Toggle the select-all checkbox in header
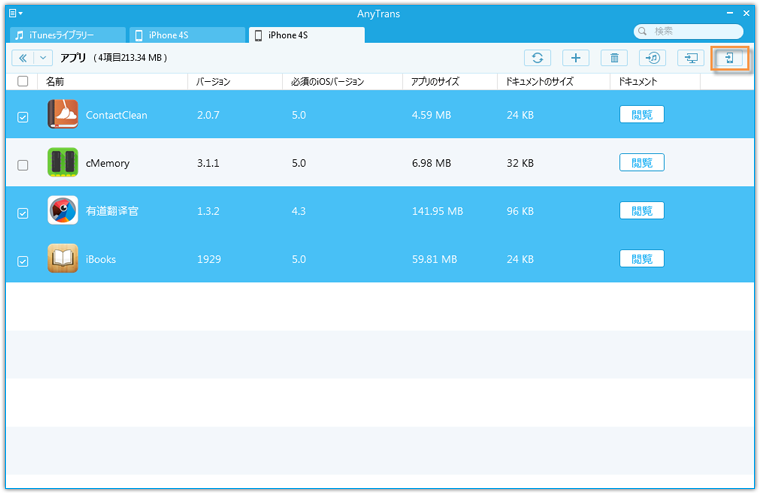The image size is (760, 494). tap(23, 81)
